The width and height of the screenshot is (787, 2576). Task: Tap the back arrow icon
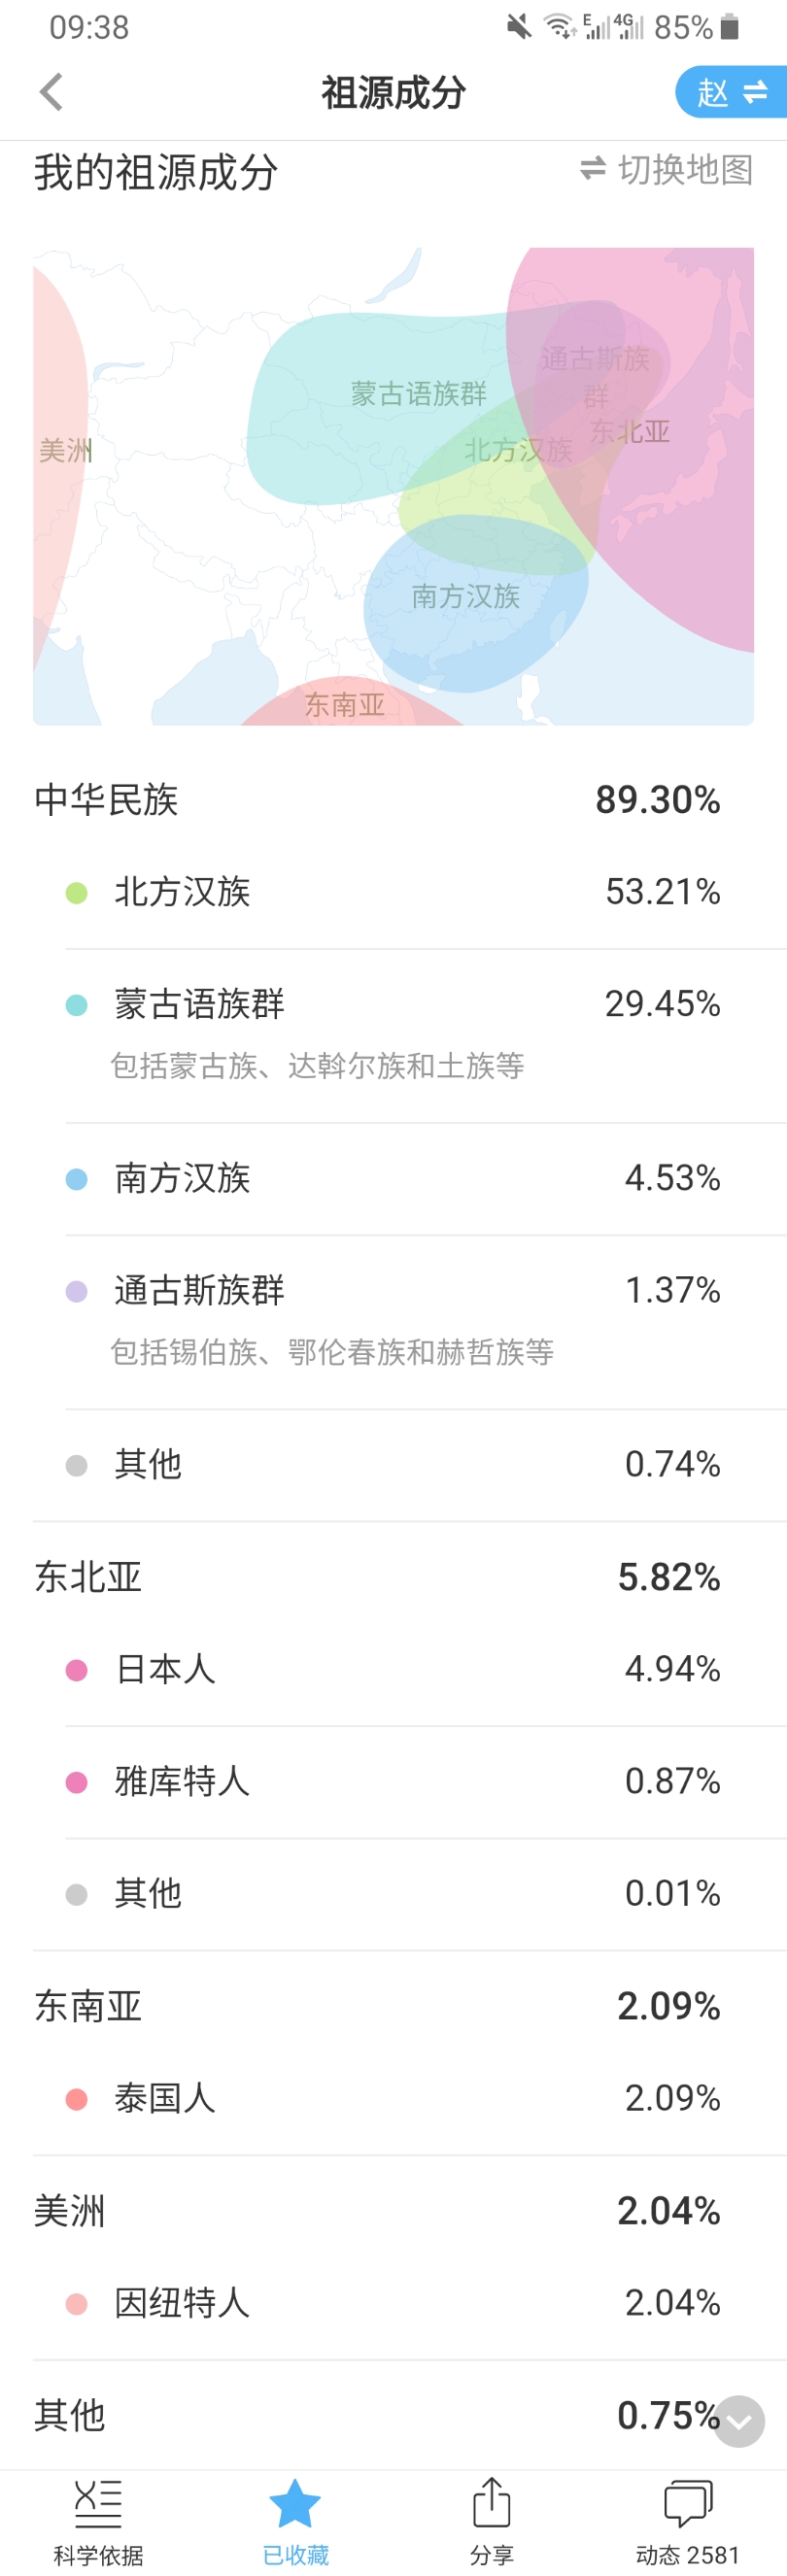click(51, 92)
